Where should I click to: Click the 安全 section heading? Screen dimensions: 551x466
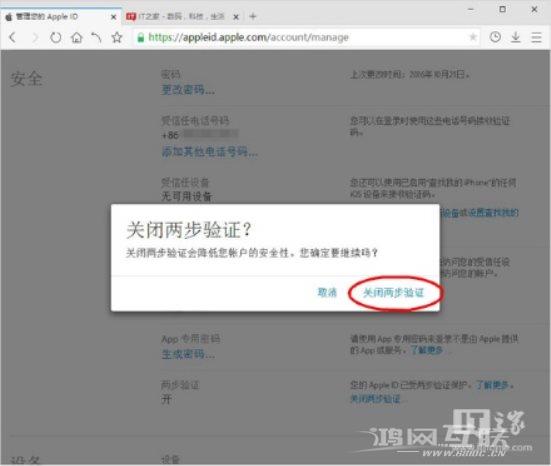[x=26, y=78]
